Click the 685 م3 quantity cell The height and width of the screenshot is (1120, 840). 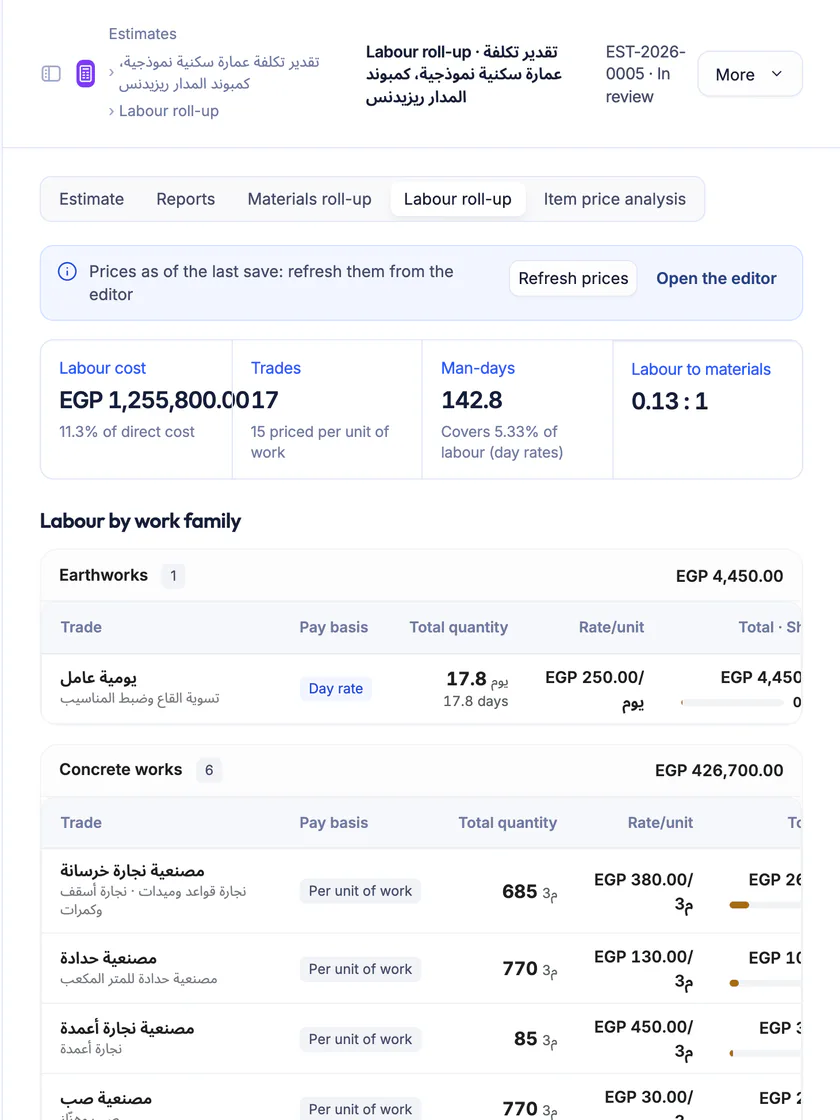[529, 891]
